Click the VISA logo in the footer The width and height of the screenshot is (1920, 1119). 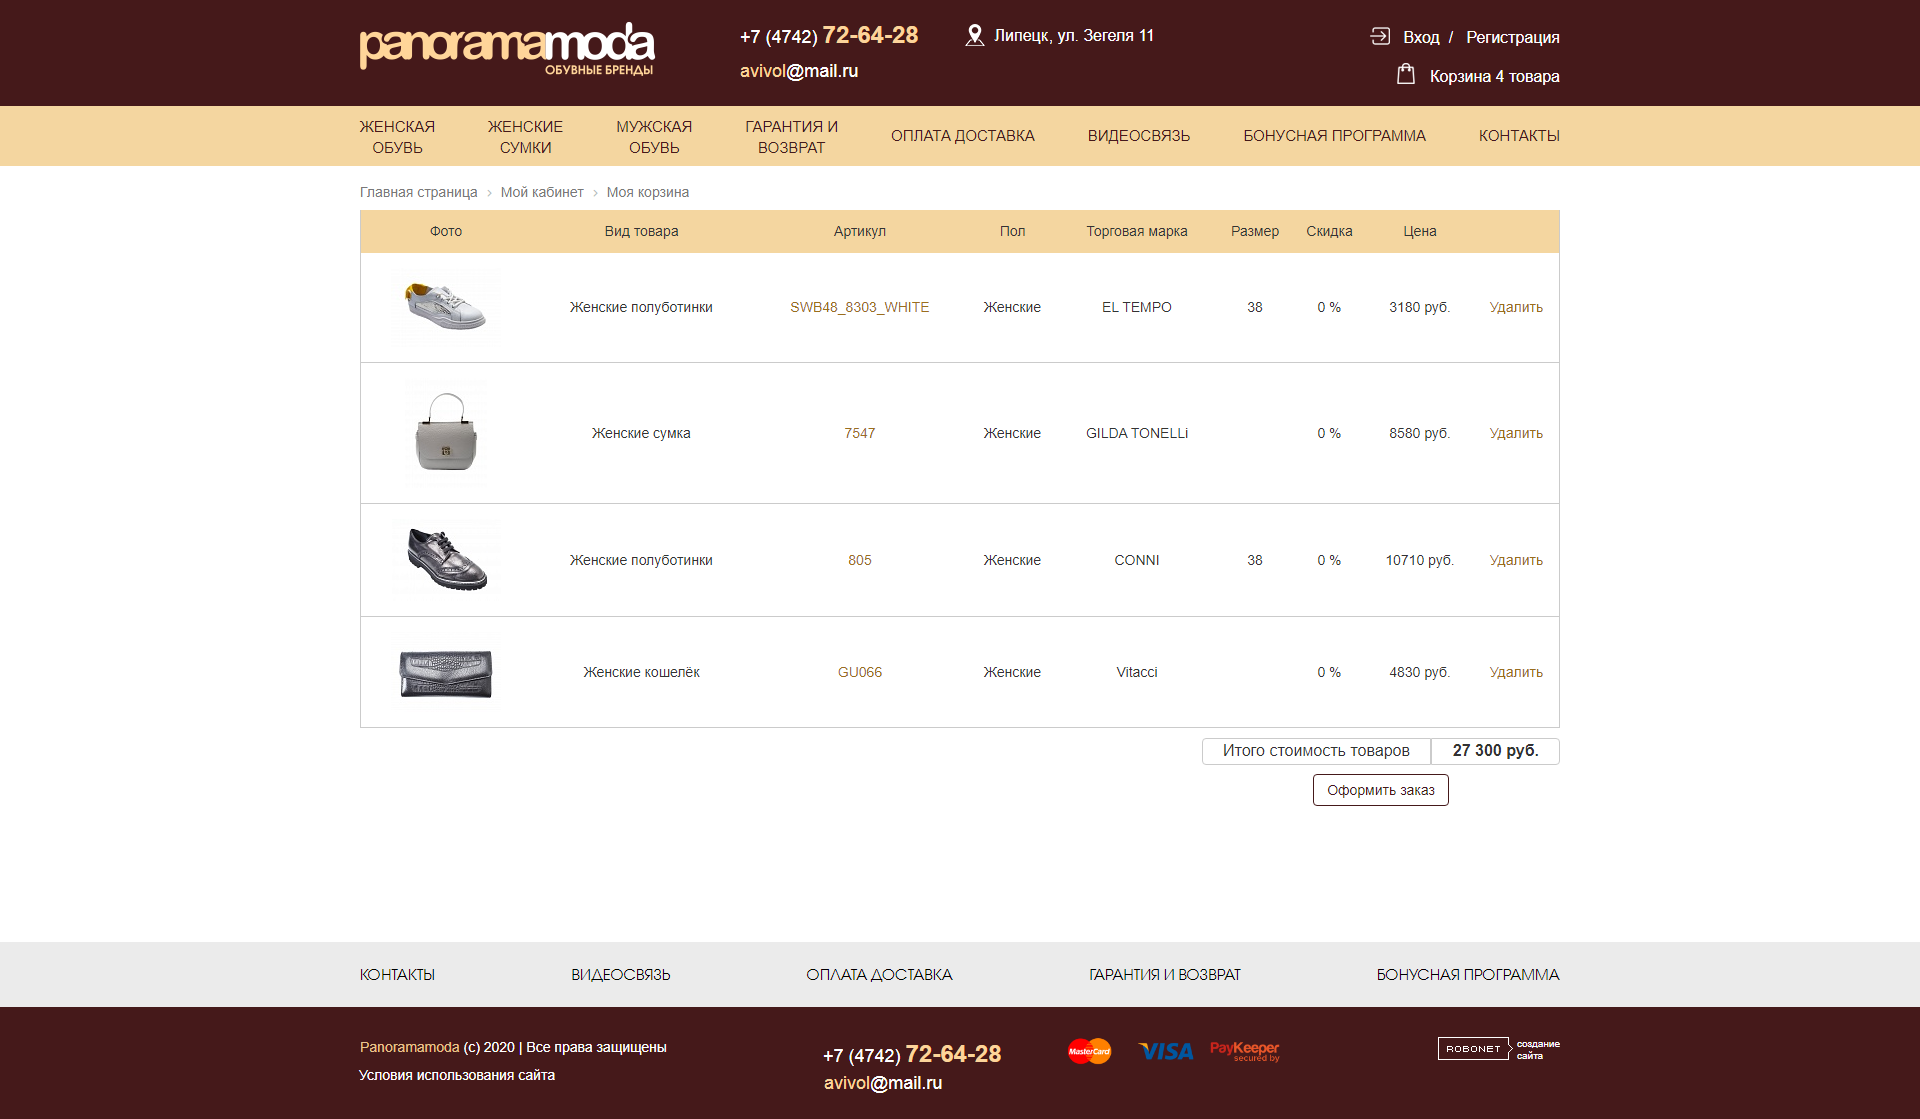(1166, 1051)
